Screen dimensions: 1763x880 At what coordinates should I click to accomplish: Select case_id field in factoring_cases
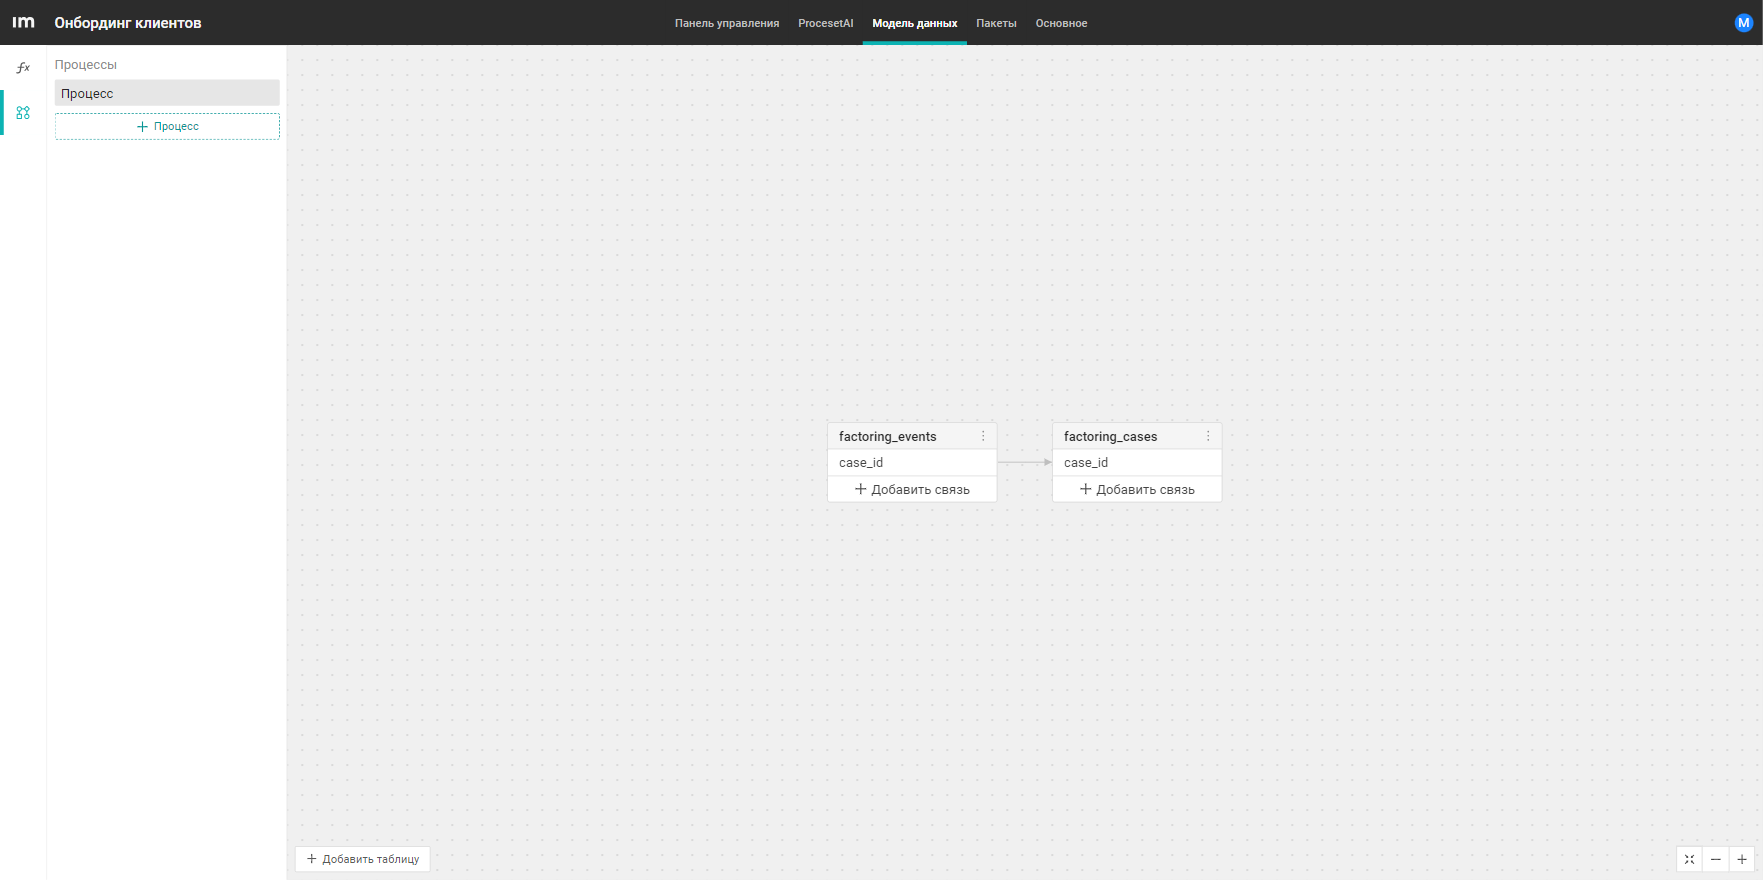pyautogui.click(x=1137, y=462)
